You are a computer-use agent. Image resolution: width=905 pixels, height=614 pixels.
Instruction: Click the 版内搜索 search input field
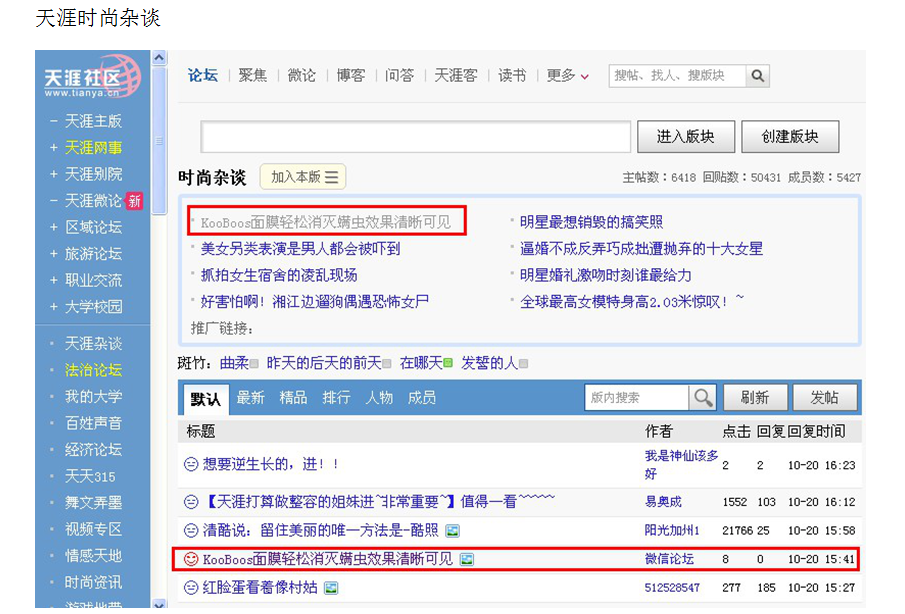[x=636, y=398]
